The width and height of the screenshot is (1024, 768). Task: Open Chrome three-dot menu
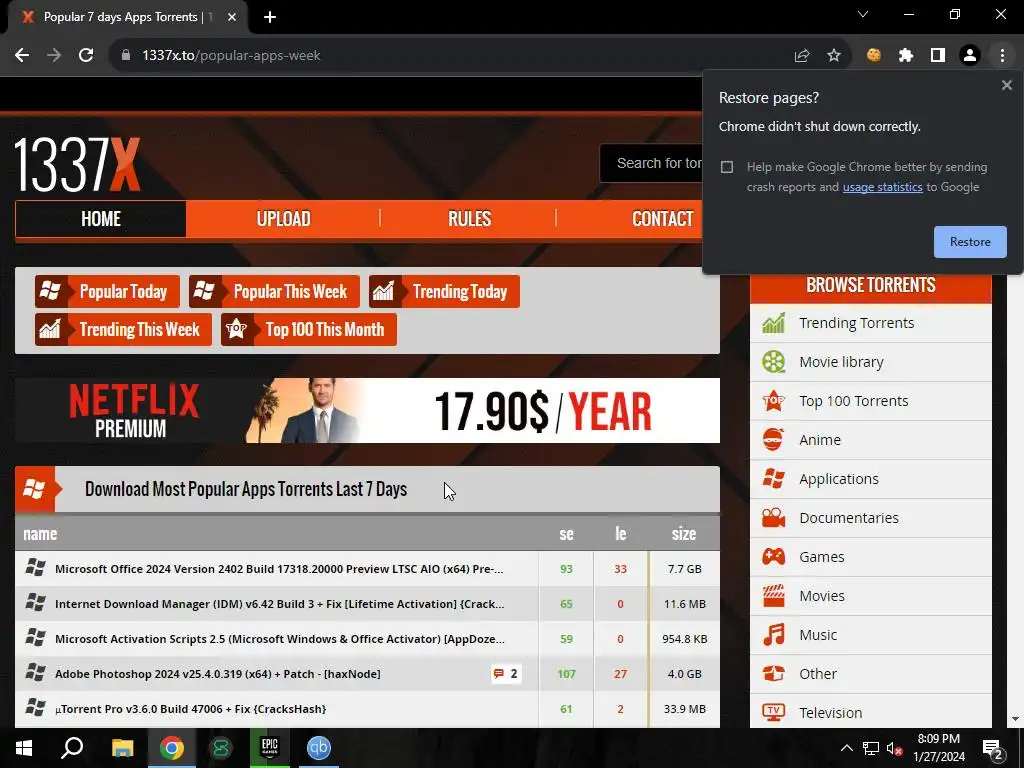click(1002, 56)
